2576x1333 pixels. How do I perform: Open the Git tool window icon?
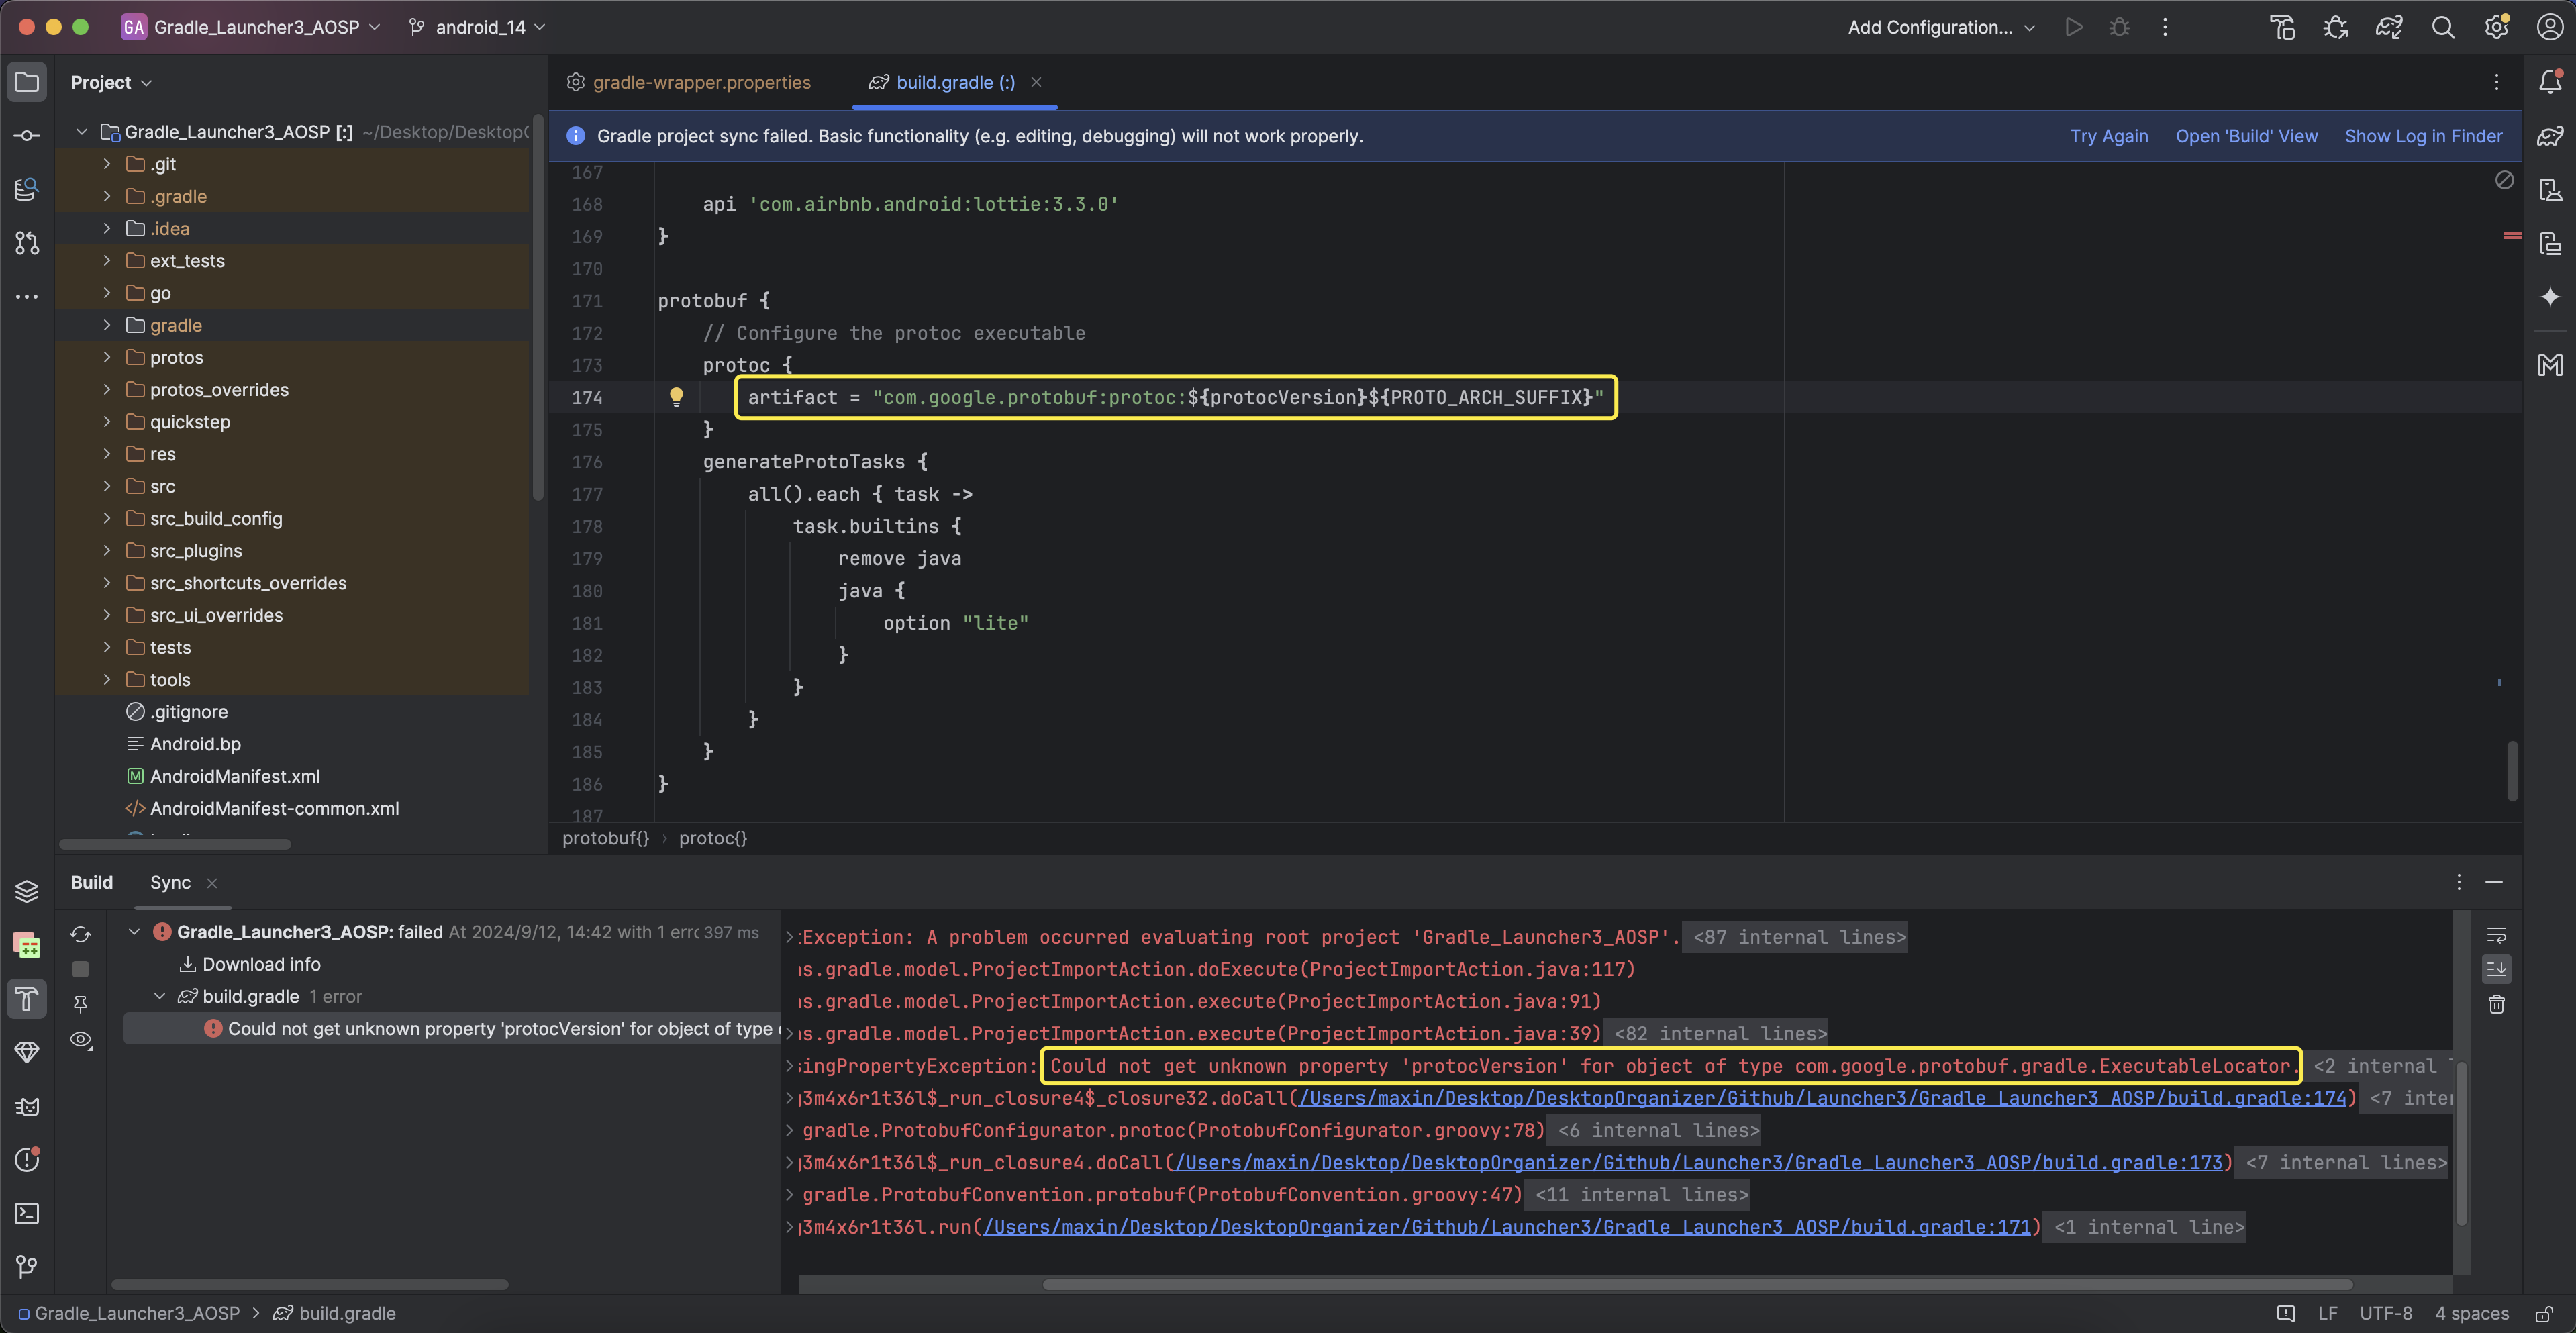(27, 1266)
